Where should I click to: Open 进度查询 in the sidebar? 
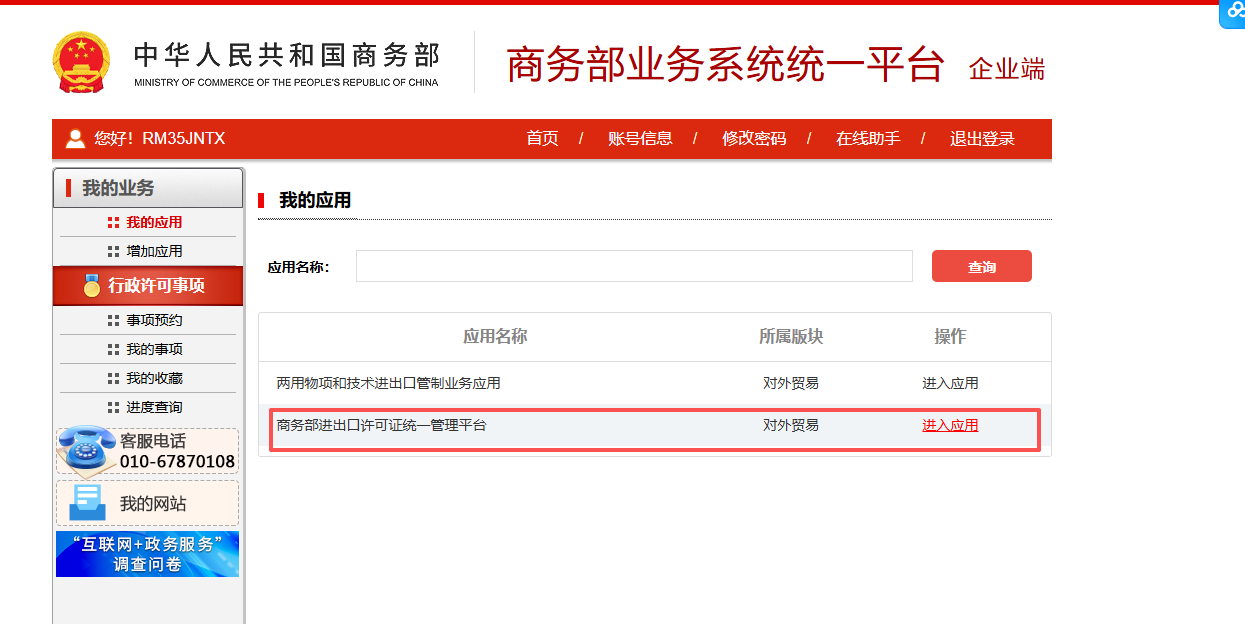pyautogui.click(x=154, y=407)
